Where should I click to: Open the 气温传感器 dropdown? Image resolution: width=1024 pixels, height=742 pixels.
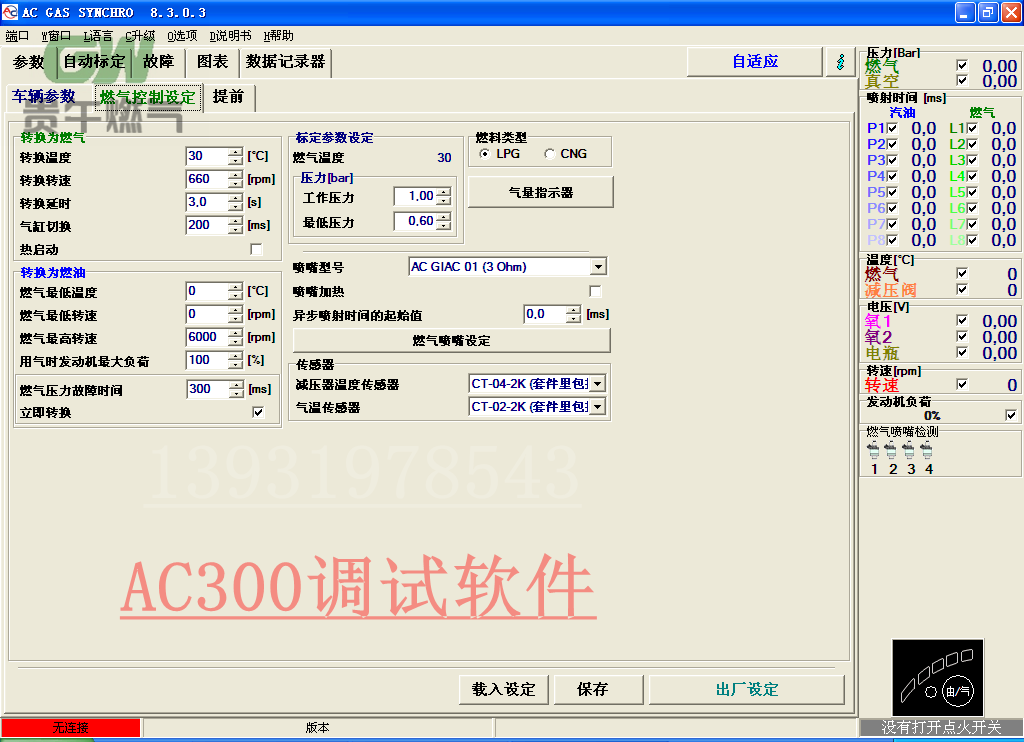point(598,407)
